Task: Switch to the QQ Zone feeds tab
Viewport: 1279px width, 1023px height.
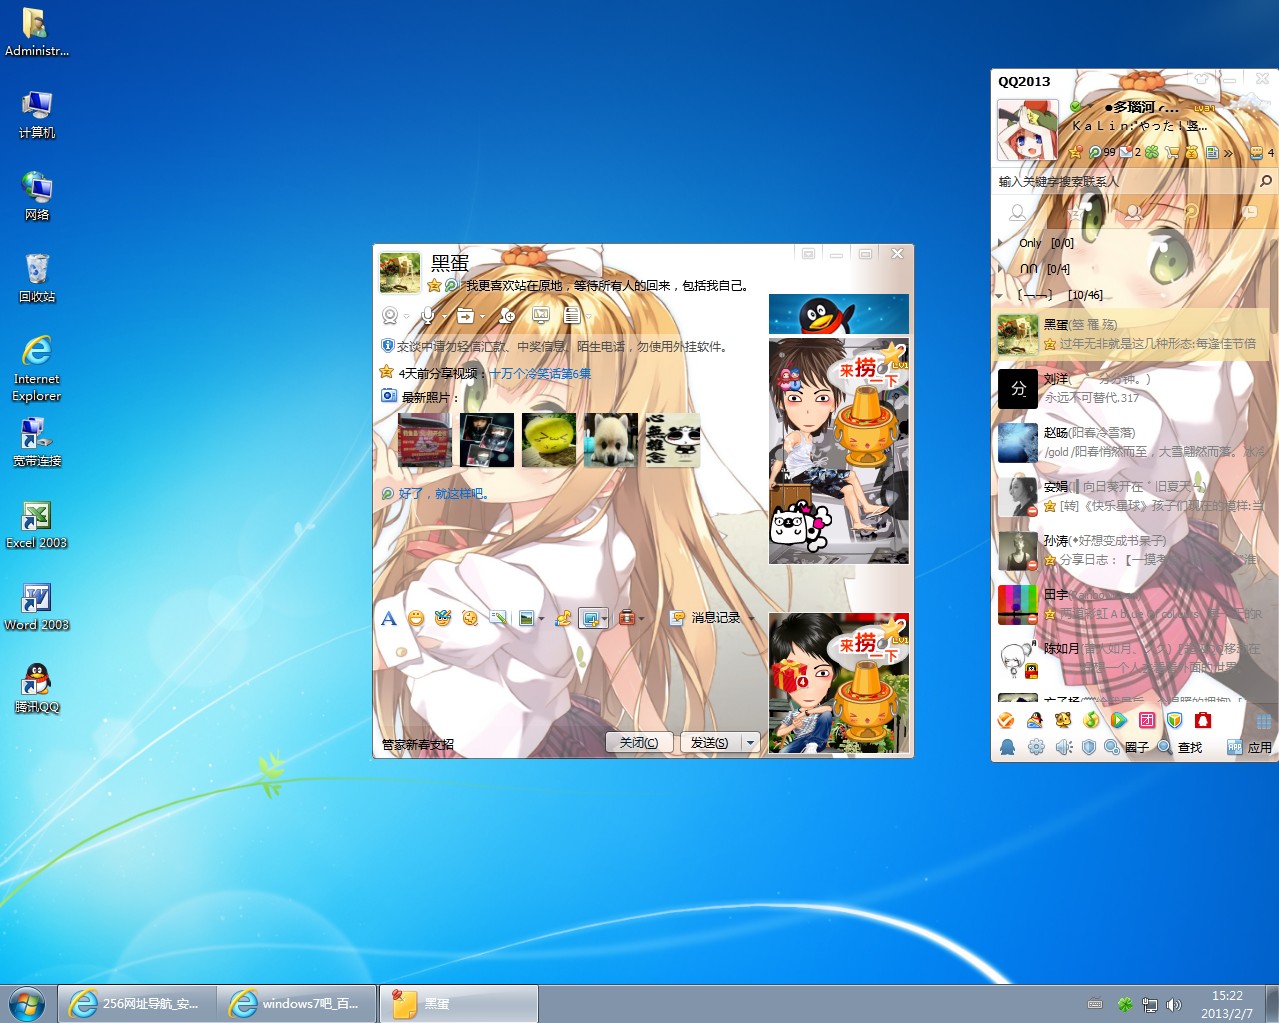Action: [x=1076, y=212]
